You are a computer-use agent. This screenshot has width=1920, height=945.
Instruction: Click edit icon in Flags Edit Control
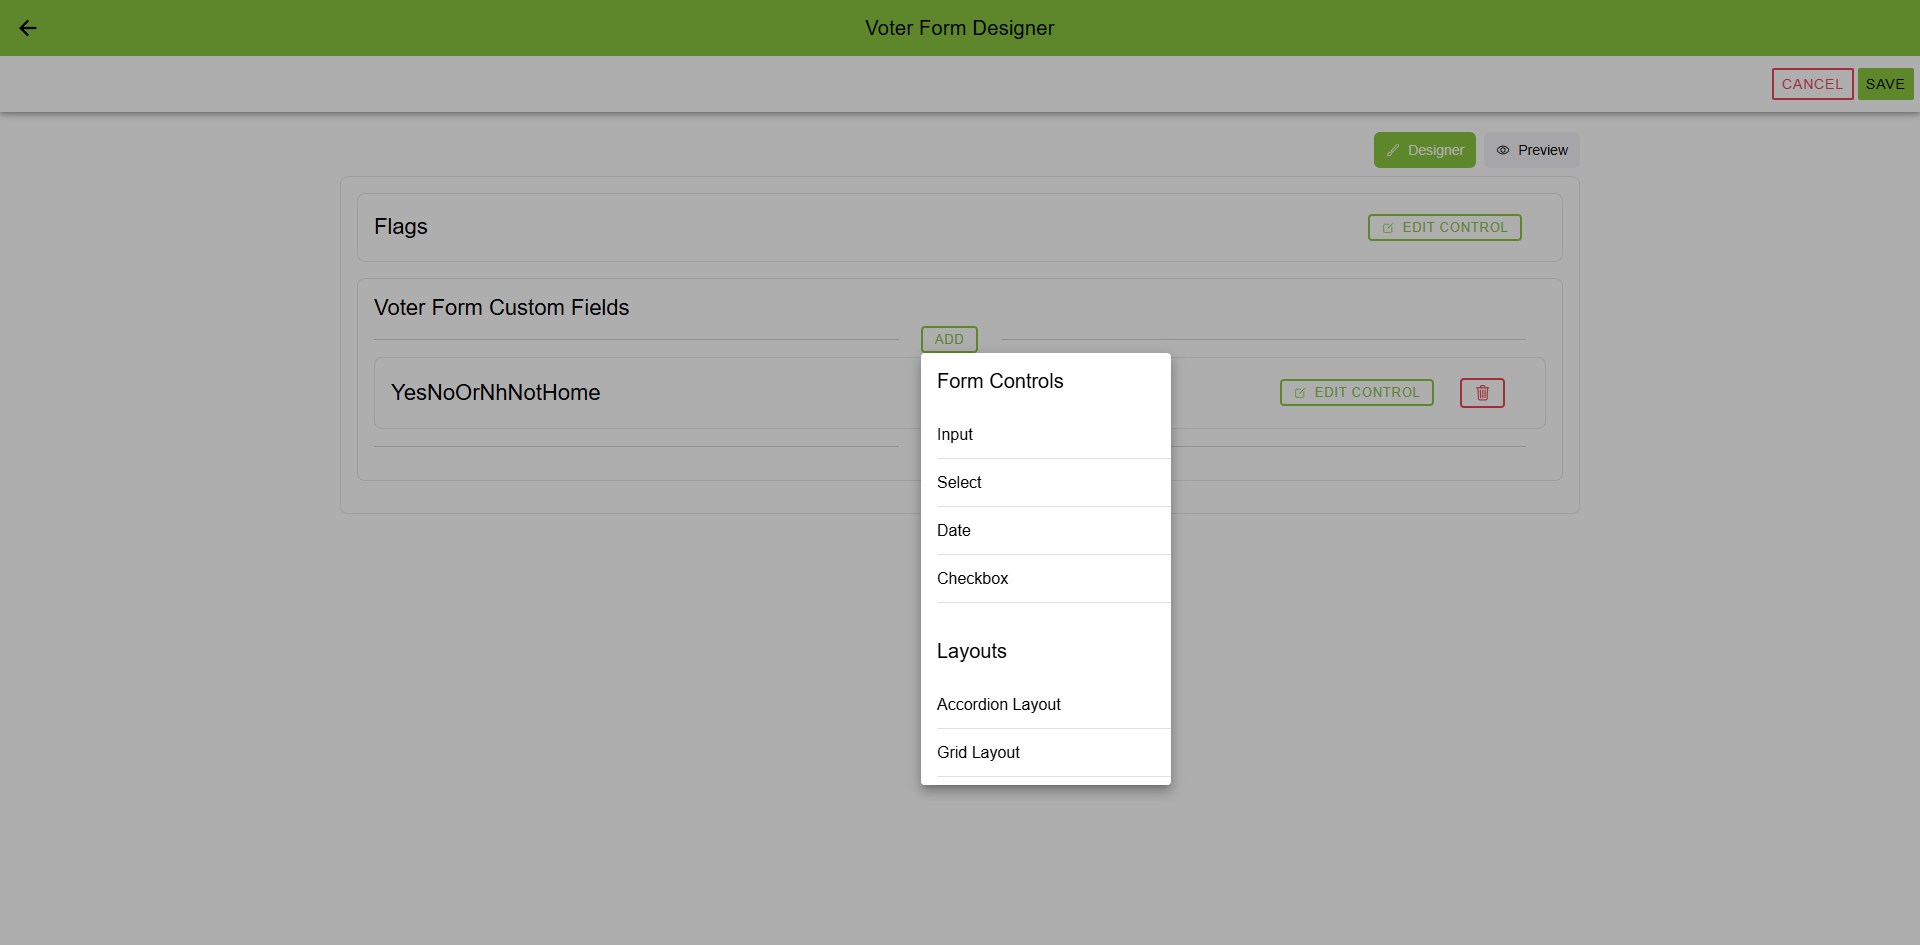(x=1388, y=228)
